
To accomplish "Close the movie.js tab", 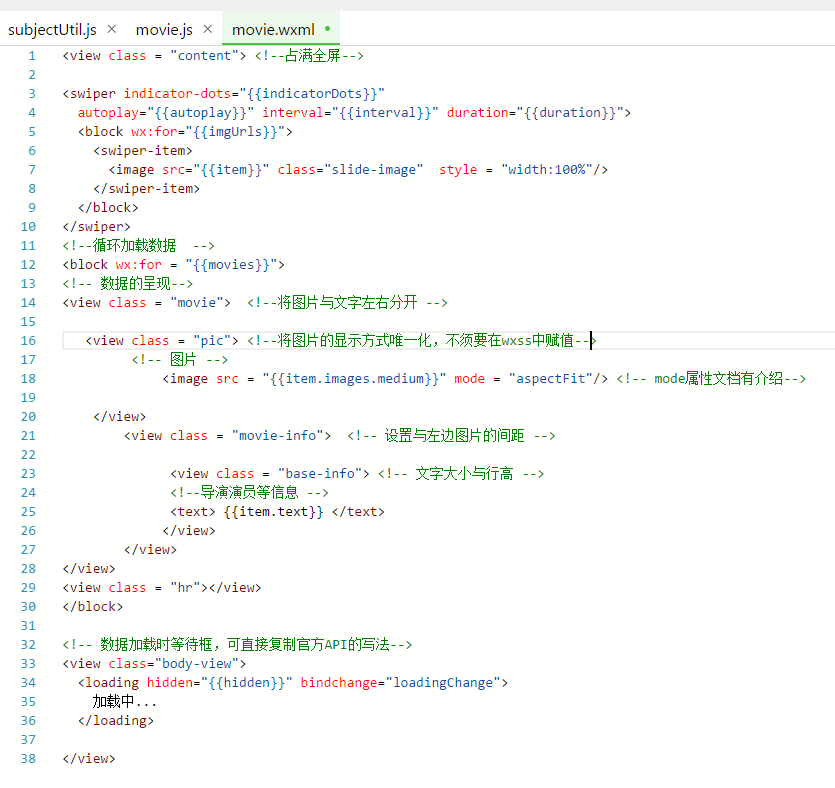I will point(207,29).
